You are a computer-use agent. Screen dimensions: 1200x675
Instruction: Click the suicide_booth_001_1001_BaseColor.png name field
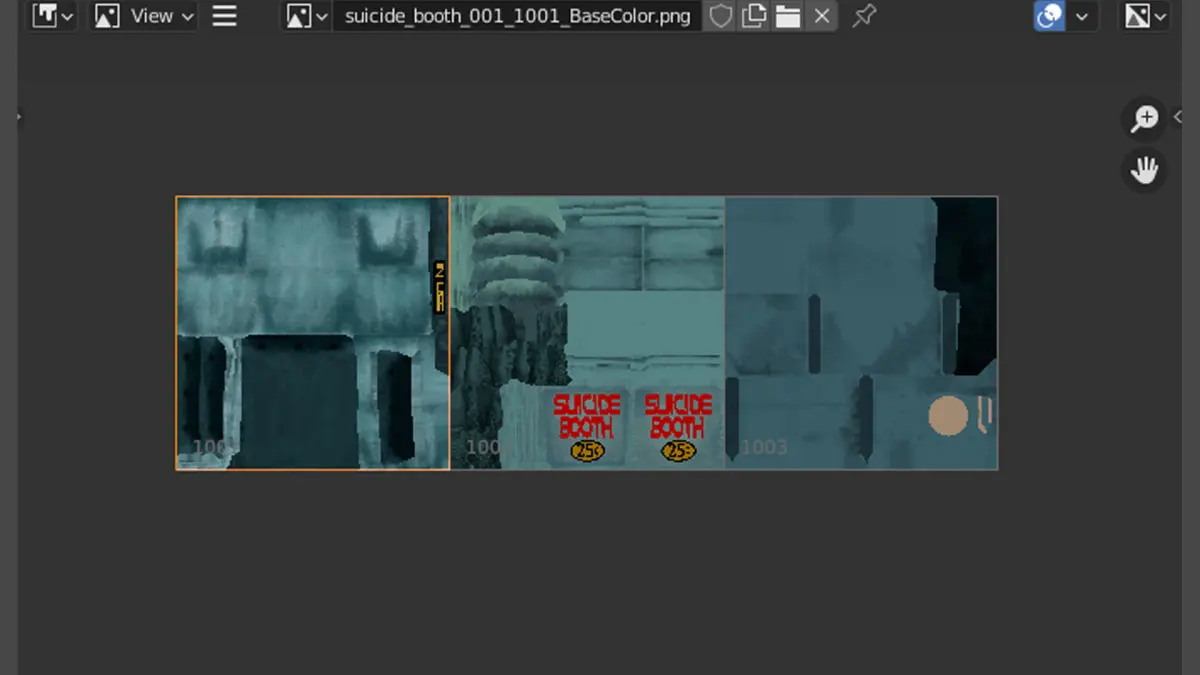tap(517, 16)
